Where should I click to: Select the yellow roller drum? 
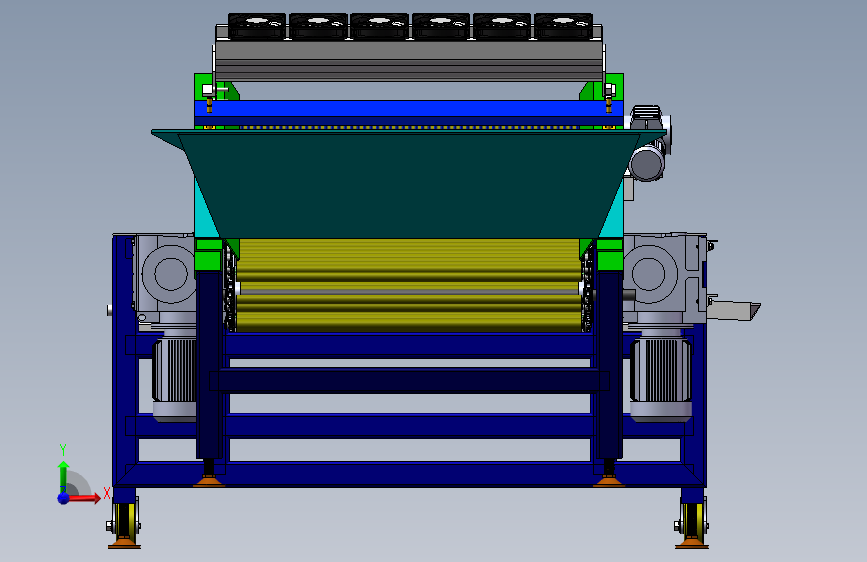coord(409,285)
